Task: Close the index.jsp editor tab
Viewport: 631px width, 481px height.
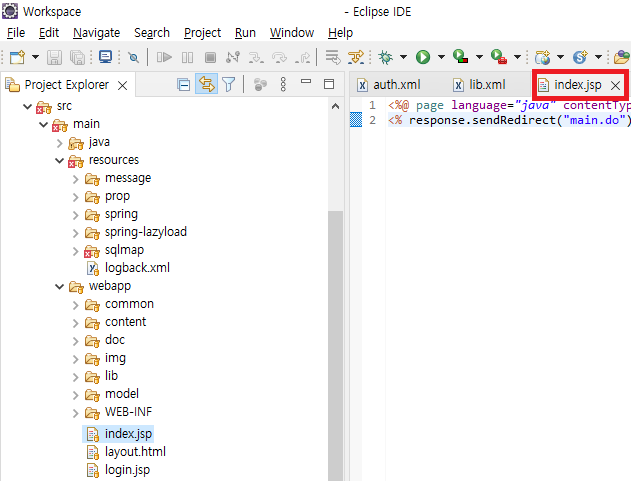Action: click(615, 86)
